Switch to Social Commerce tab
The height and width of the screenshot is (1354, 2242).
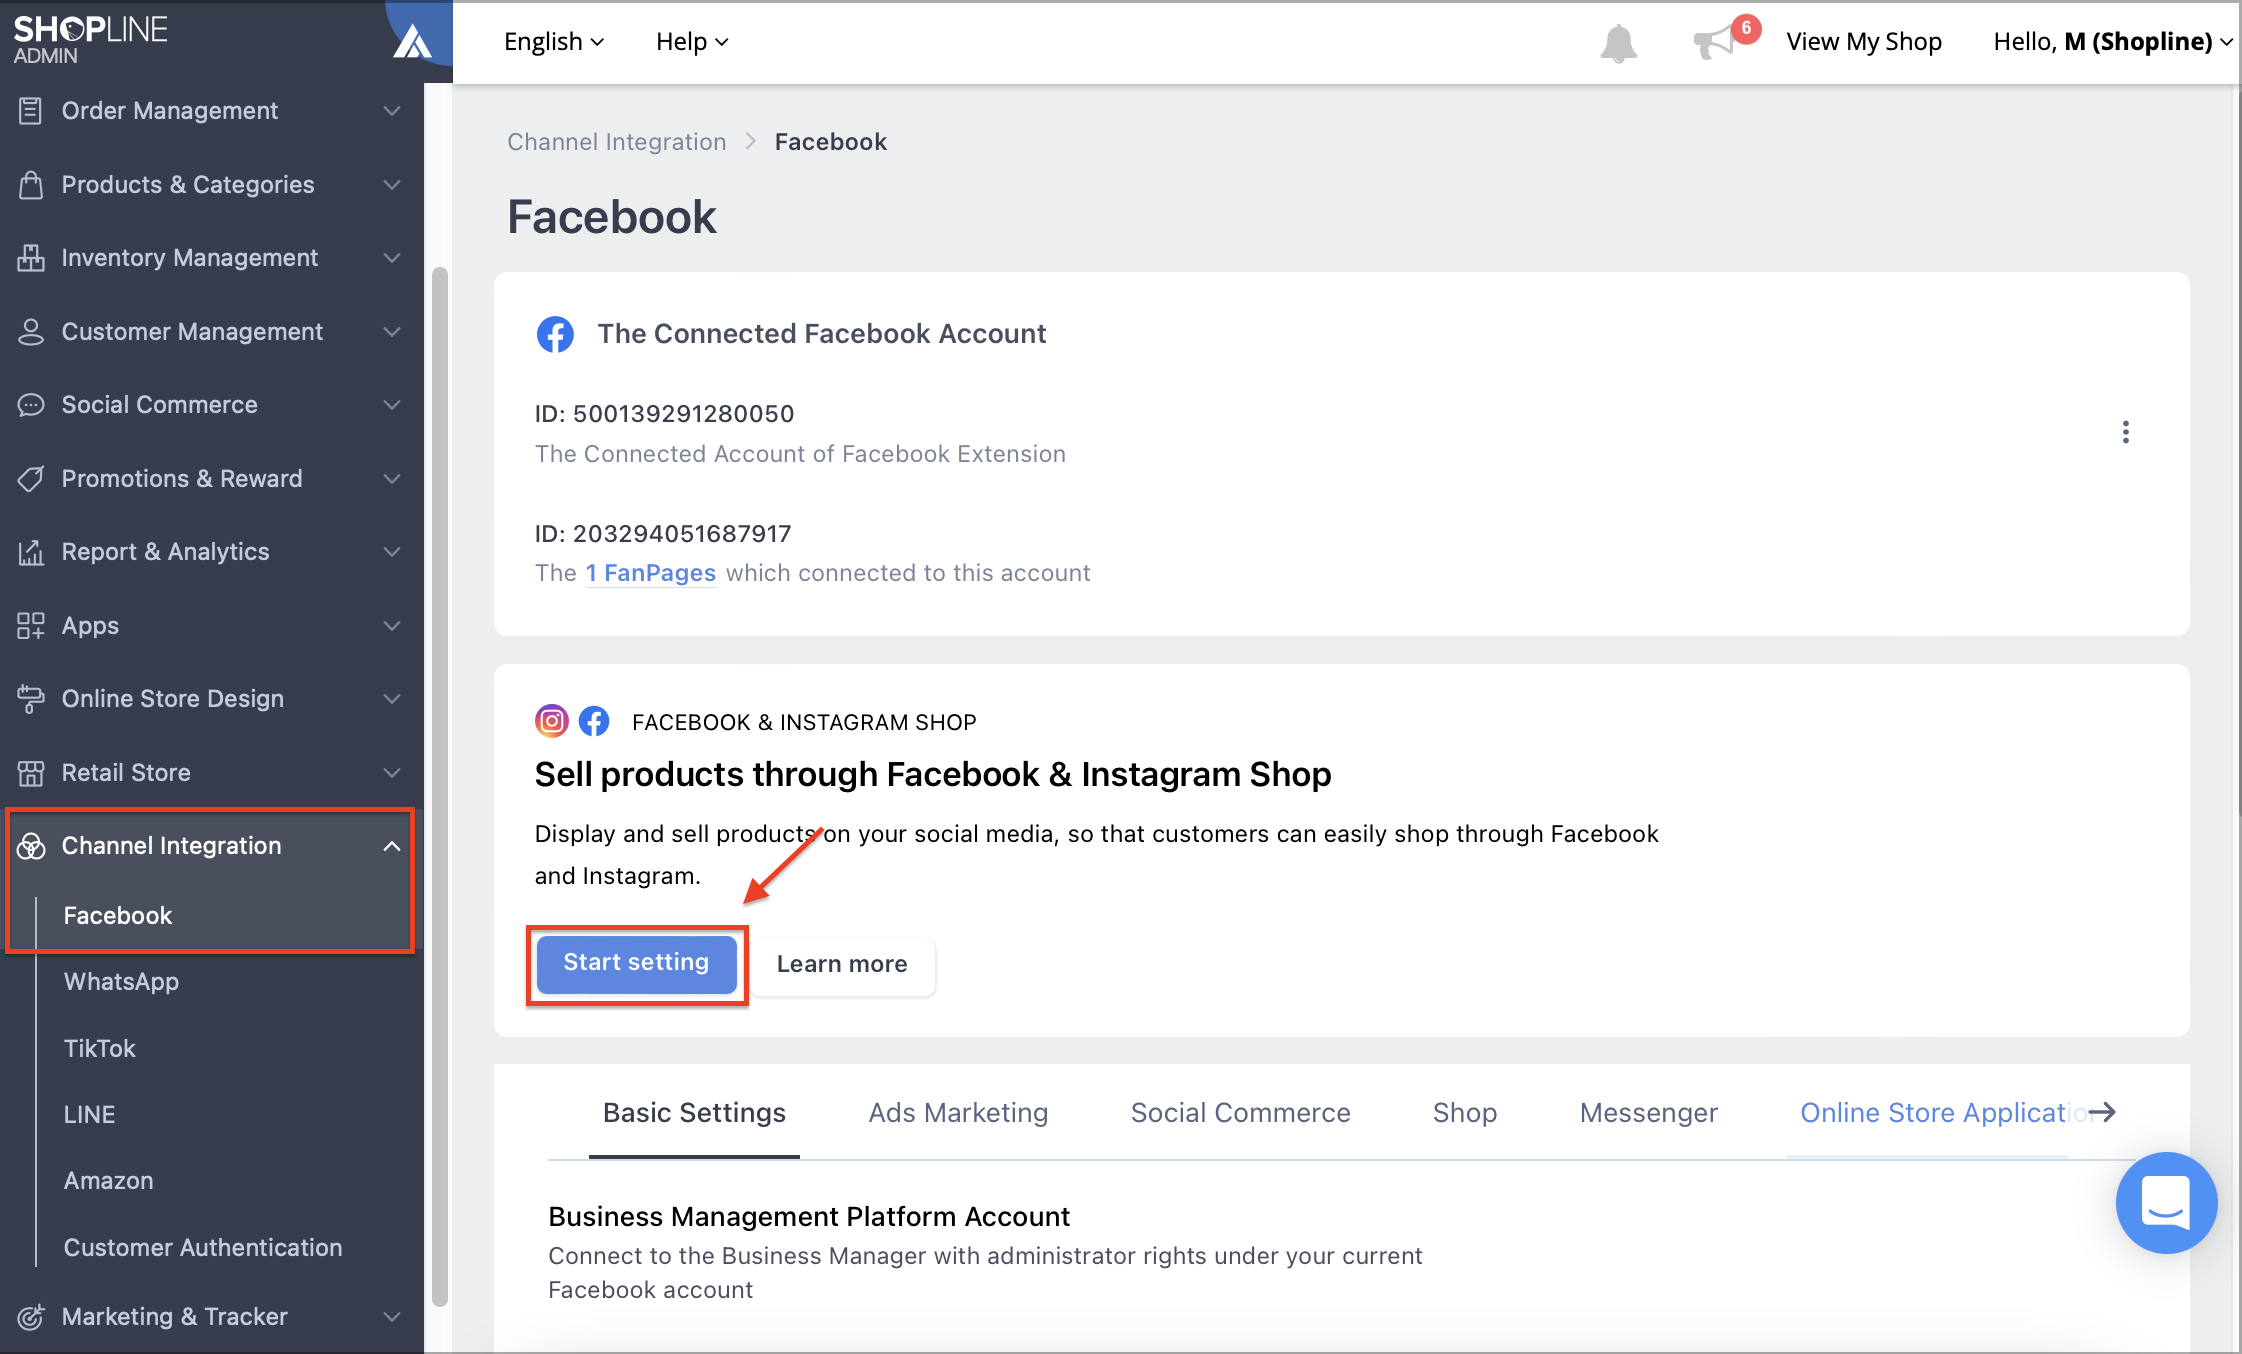[1240, 1113]
